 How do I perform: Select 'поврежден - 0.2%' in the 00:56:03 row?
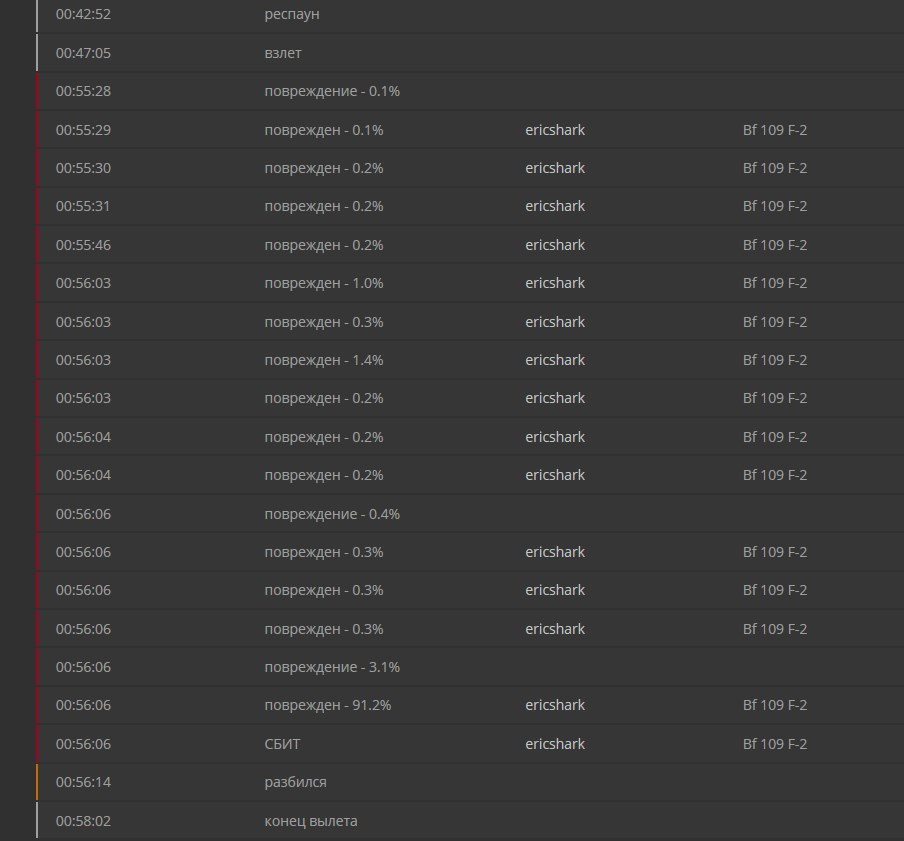tap(324, 399)
